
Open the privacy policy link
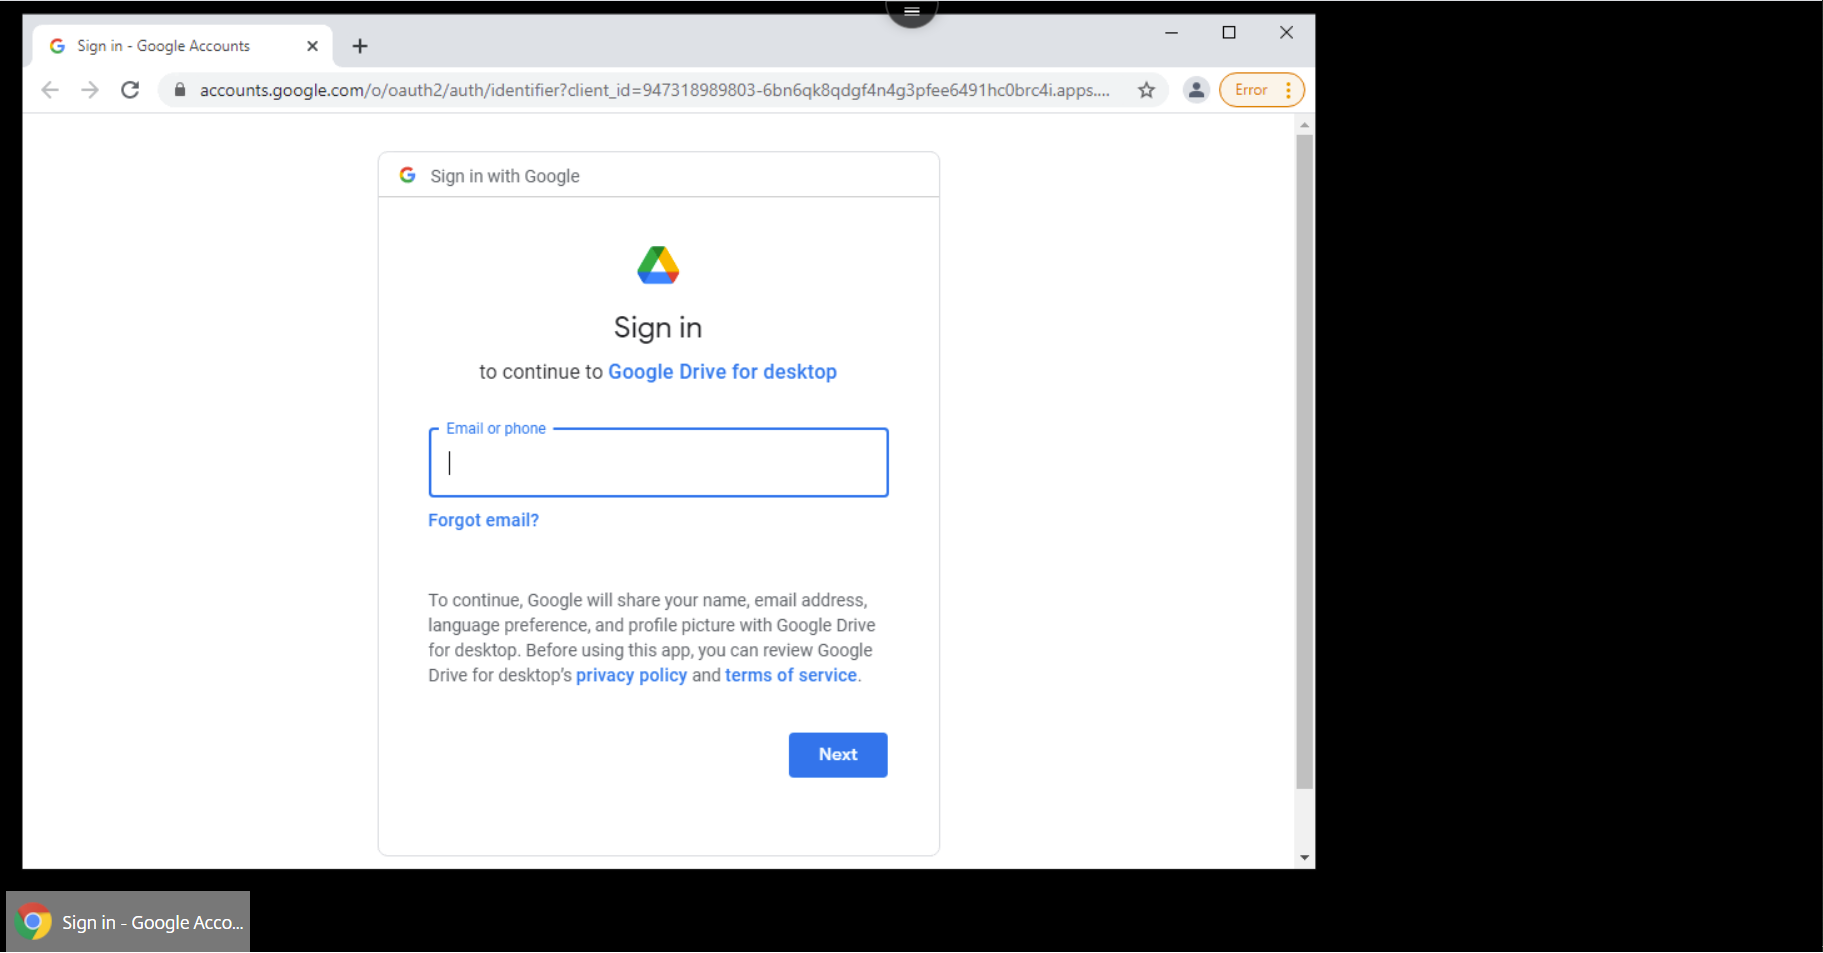[631, 675]
